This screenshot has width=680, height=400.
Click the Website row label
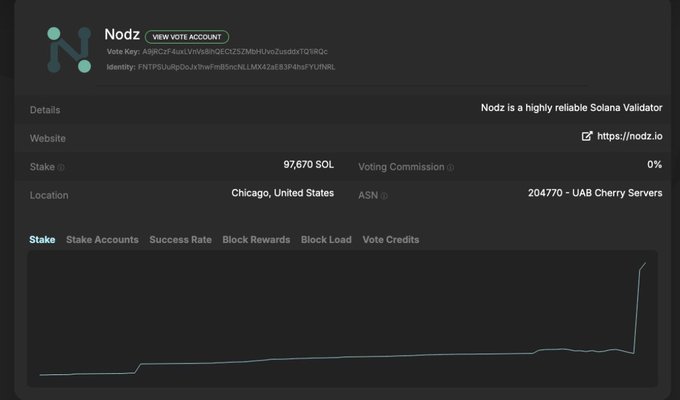point(48,139)
